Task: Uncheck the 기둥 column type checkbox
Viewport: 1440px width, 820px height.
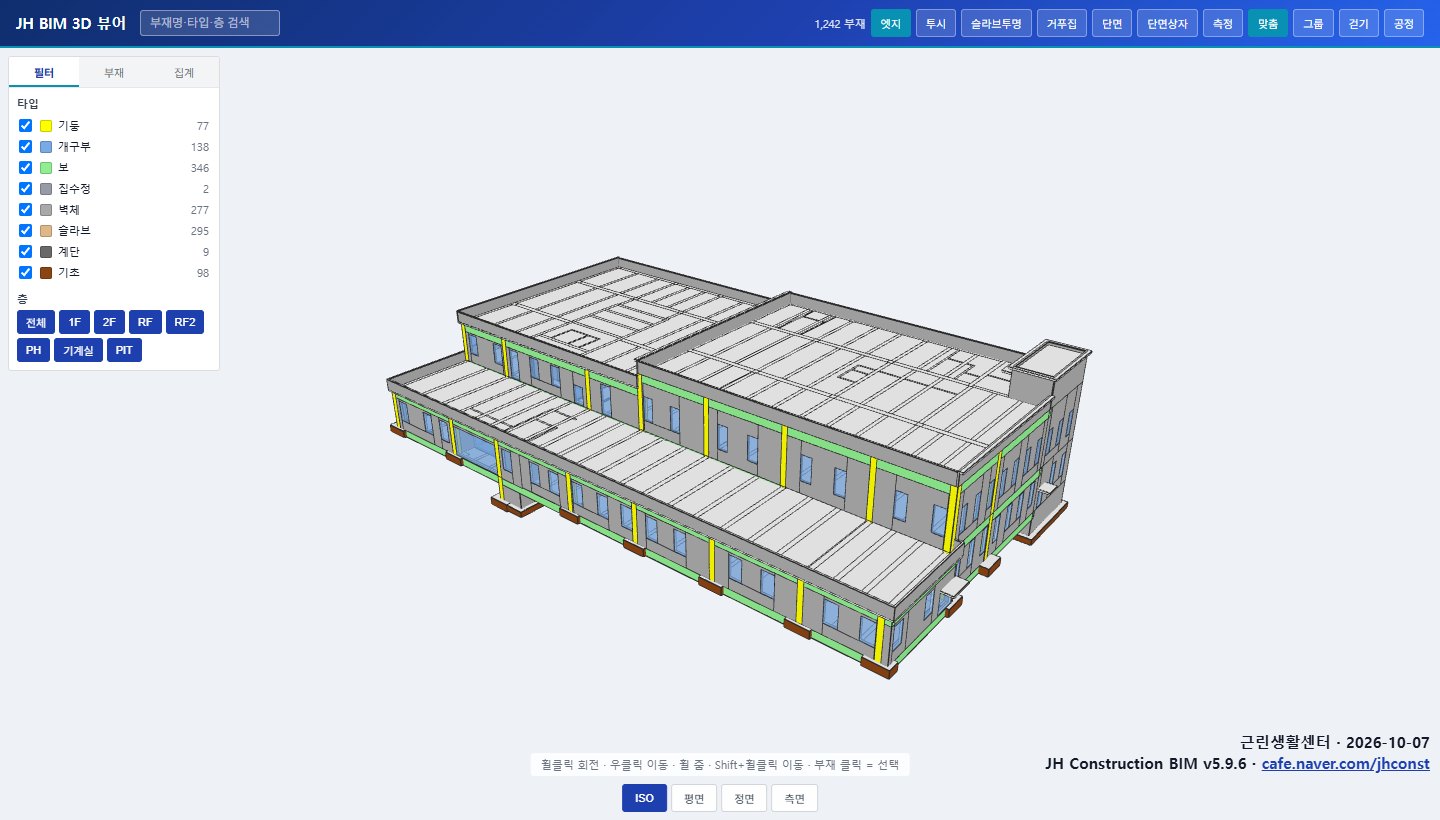Action: click(26, 126)
